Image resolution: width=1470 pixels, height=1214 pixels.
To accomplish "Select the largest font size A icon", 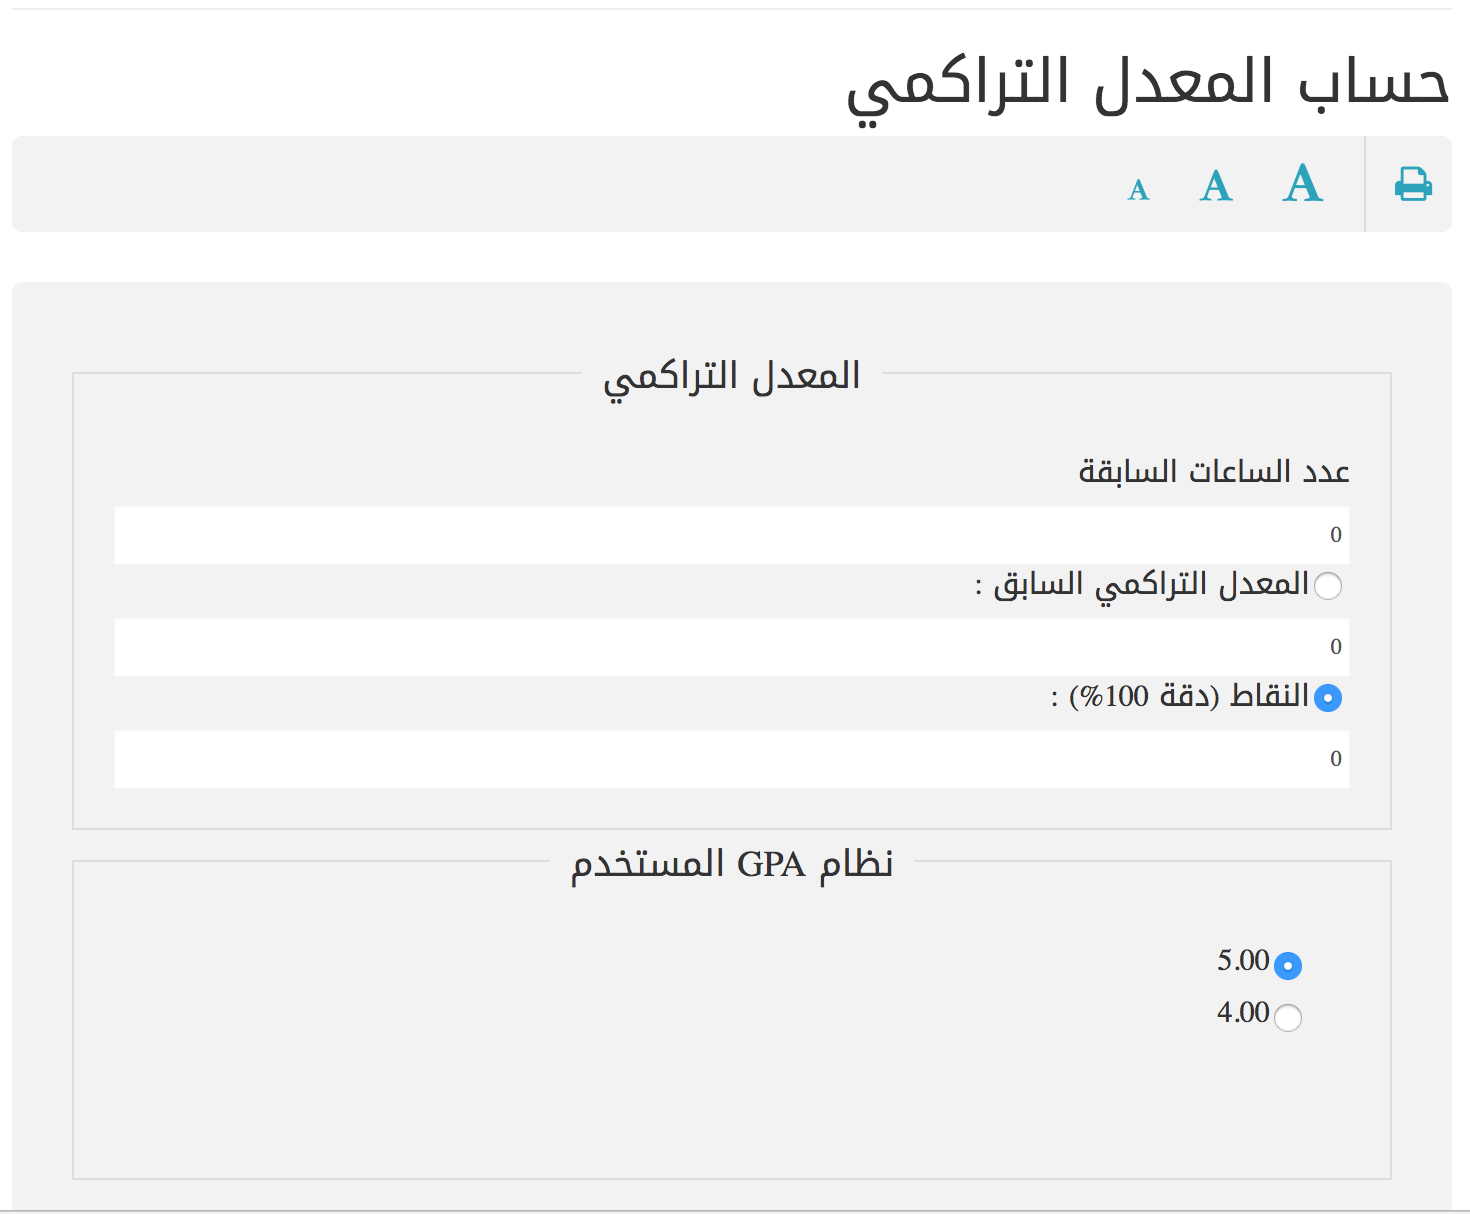I will [1302, 184].
